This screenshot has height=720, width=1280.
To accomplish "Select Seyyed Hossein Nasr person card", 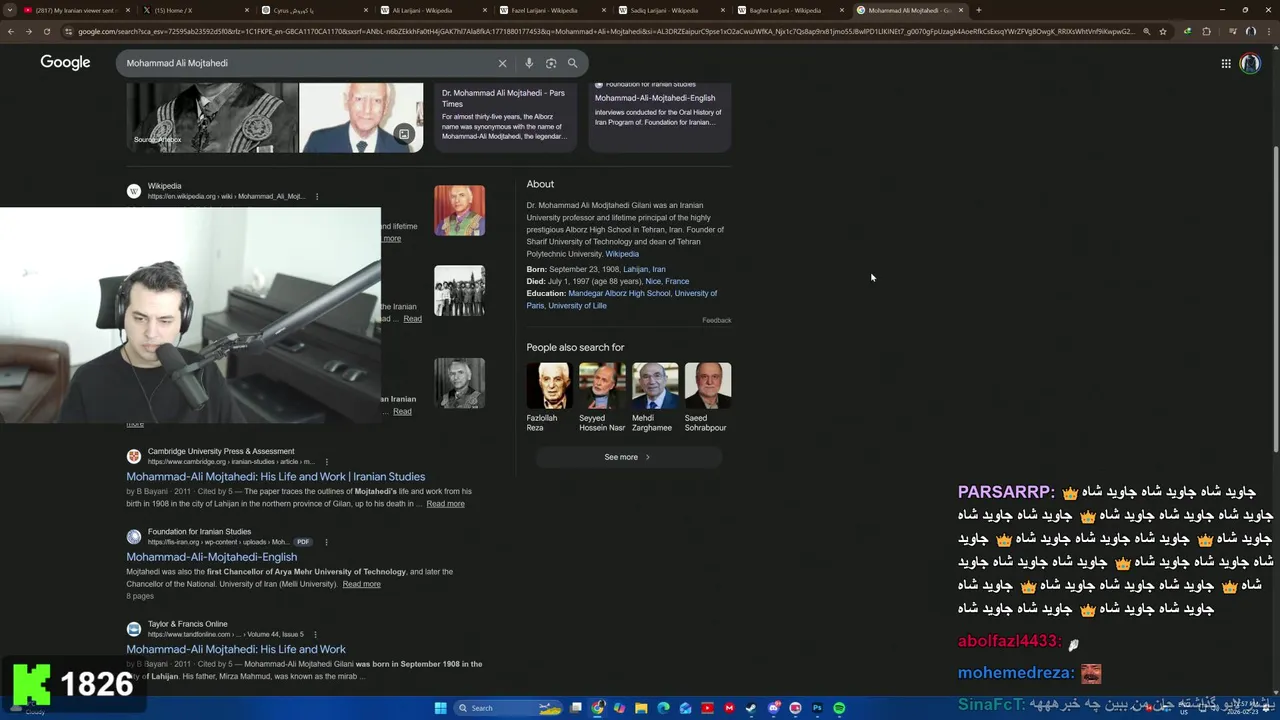I will 602,397.
